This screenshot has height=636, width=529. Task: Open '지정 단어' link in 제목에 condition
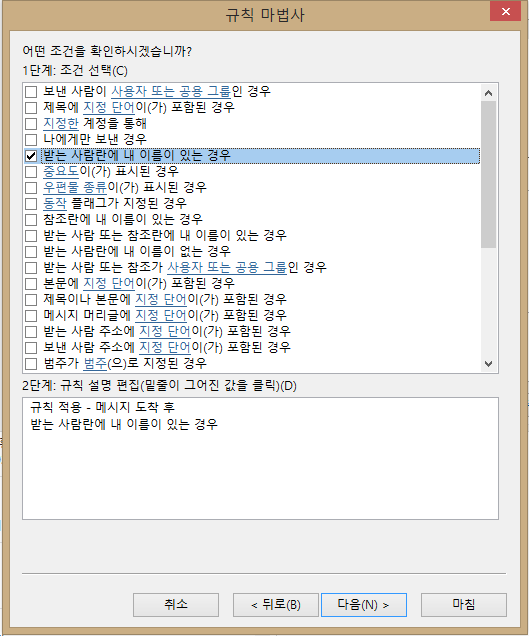tap(109, 107)
